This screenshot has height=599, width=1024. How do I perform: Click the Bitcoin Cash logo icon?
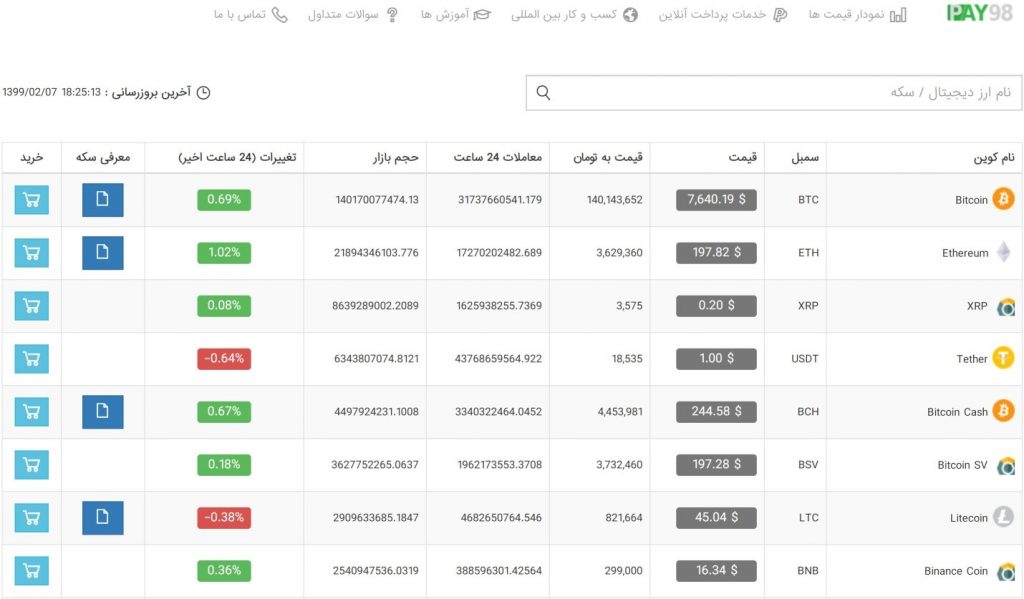click(1003, 411)
